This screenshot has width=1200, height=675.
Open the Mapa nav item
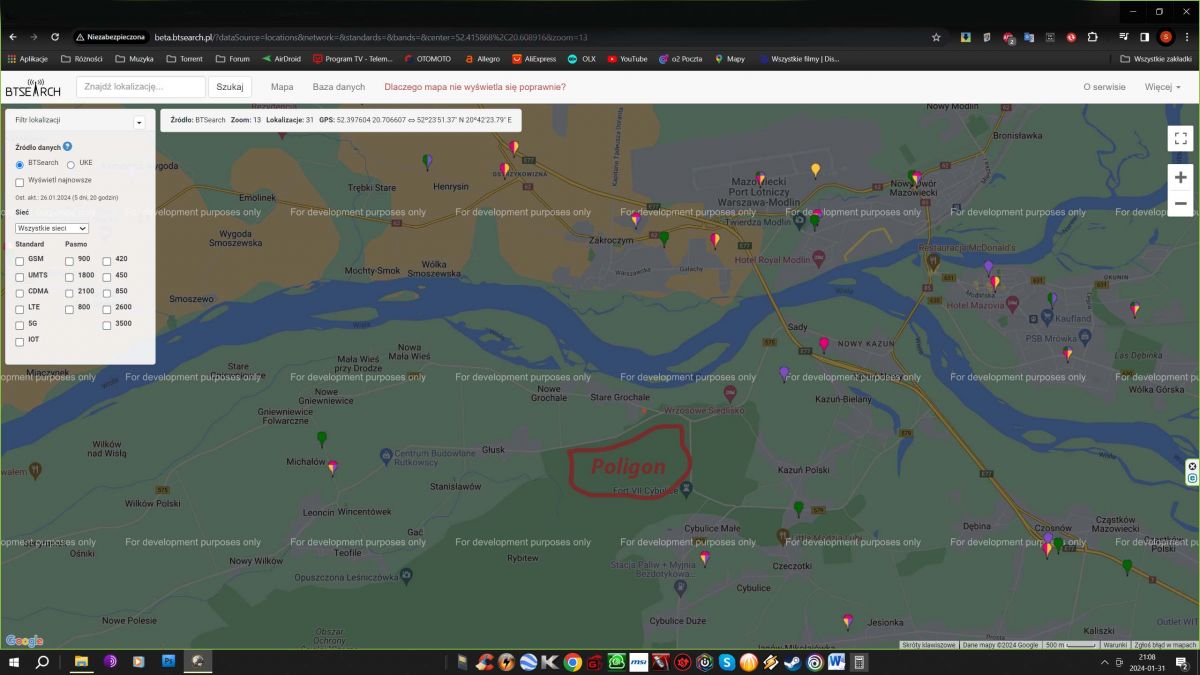[x=282, y=87]
